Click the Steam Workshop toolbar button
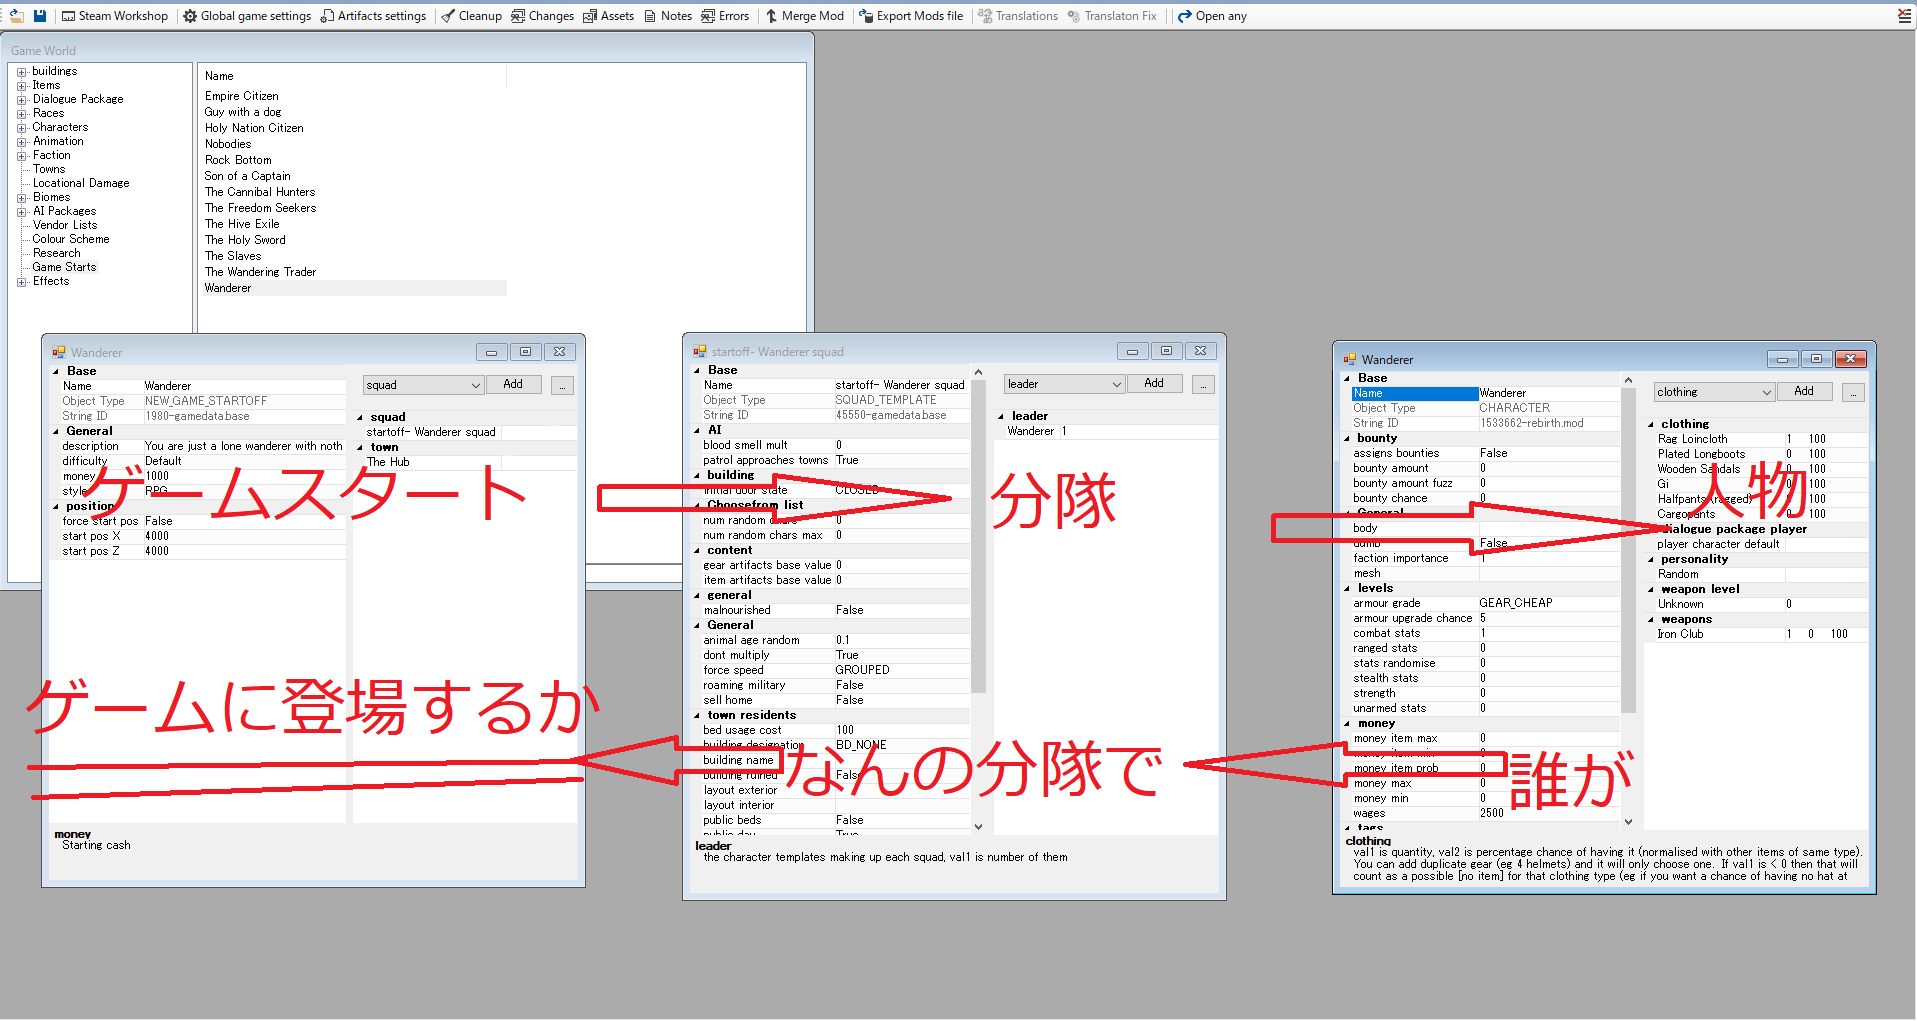Screen dimensions: 1917x1021 coord(115,16)
